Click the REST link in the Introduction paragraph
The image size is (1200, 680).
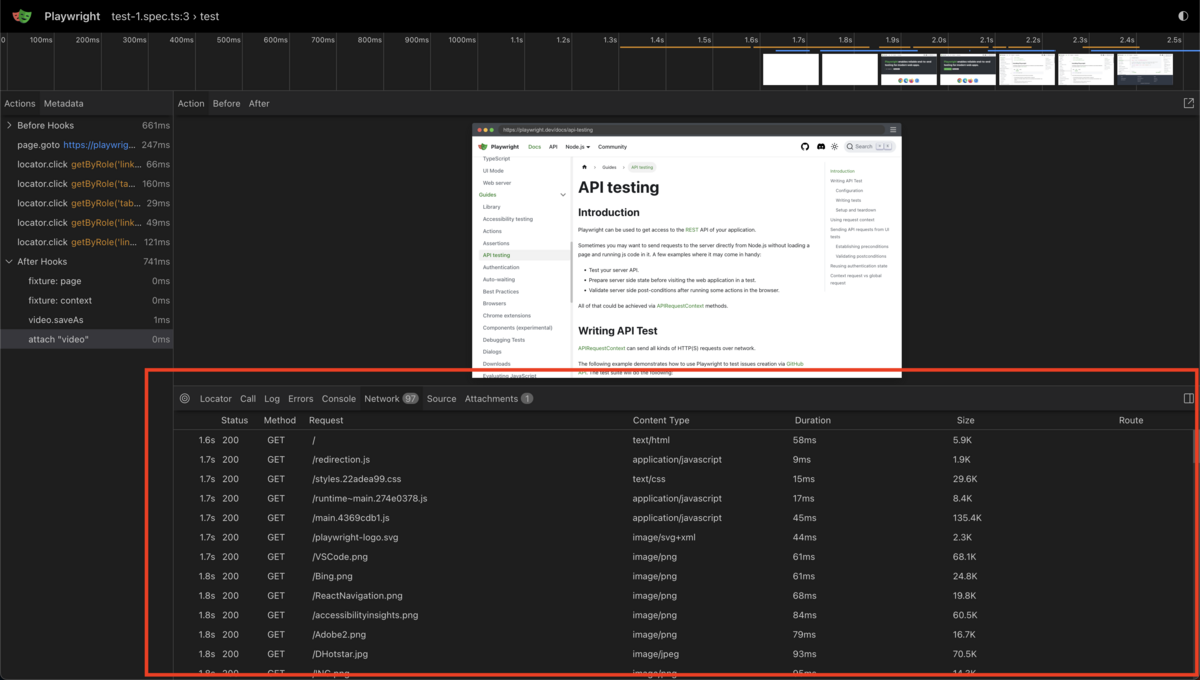(692, 230)
